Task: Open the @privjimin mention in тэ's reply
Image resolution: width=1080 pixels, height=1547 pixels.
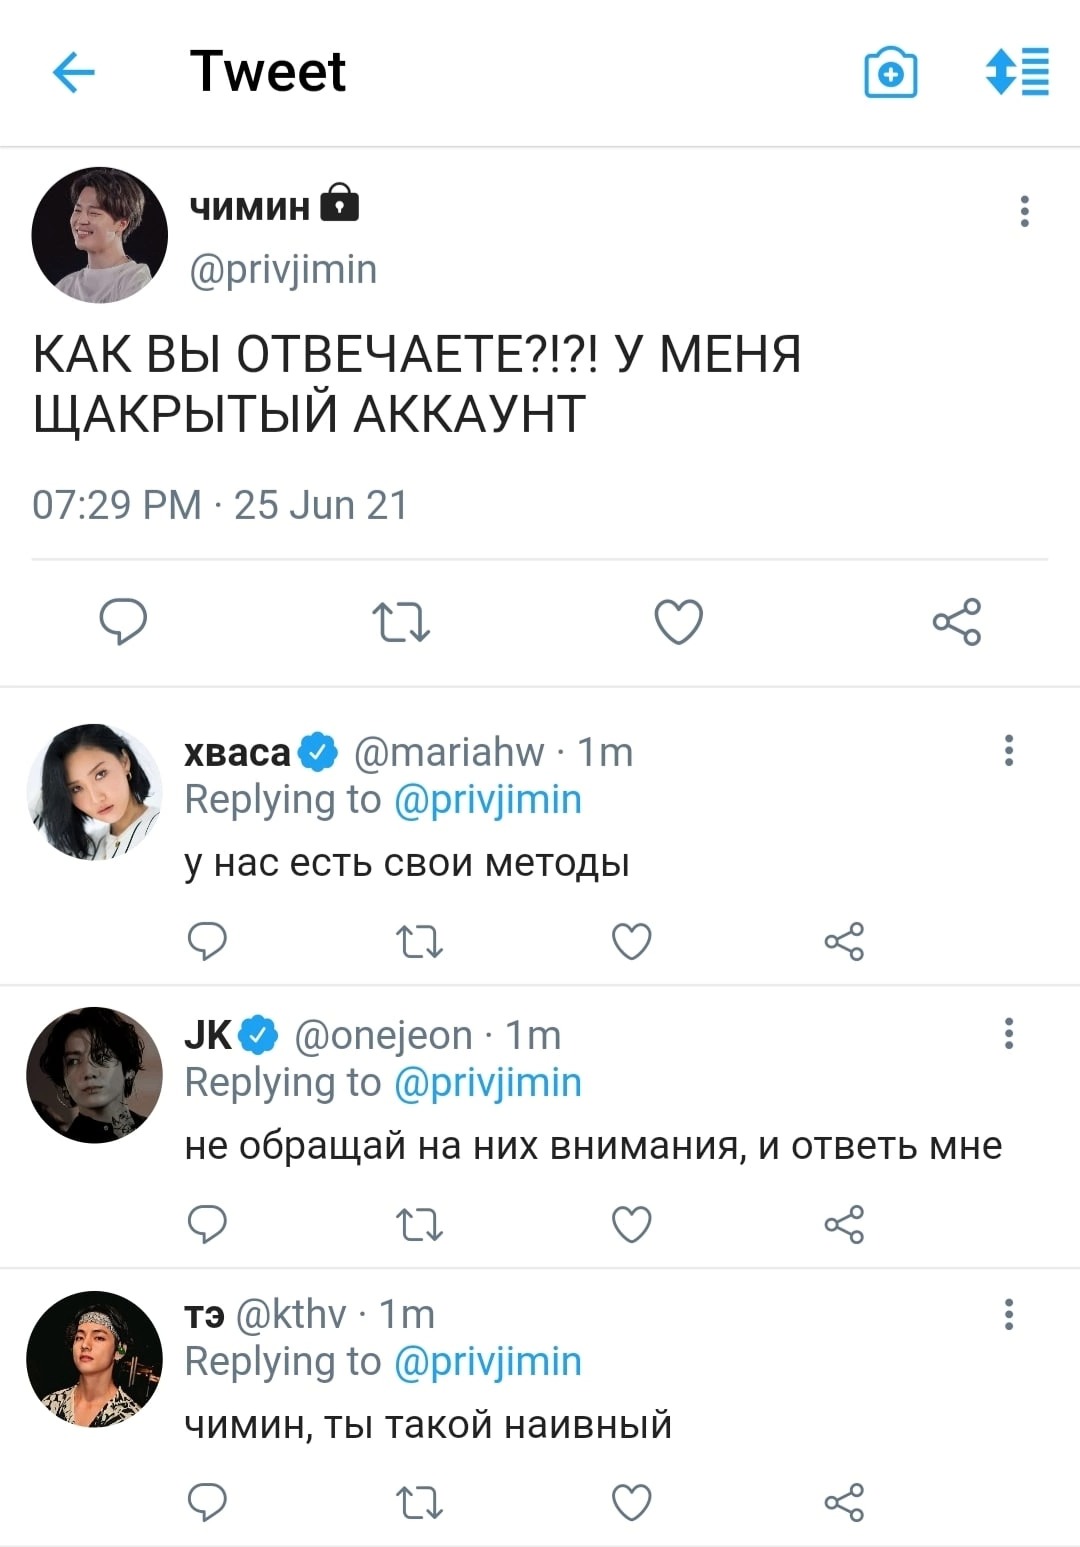Action: (488, 1362)
